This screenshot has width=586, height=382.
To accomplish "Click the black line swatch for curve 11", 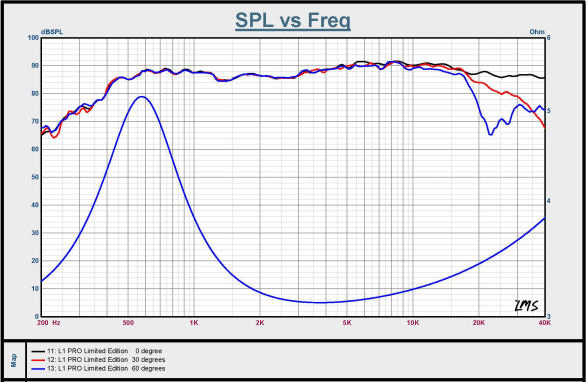I will [38, 351].
